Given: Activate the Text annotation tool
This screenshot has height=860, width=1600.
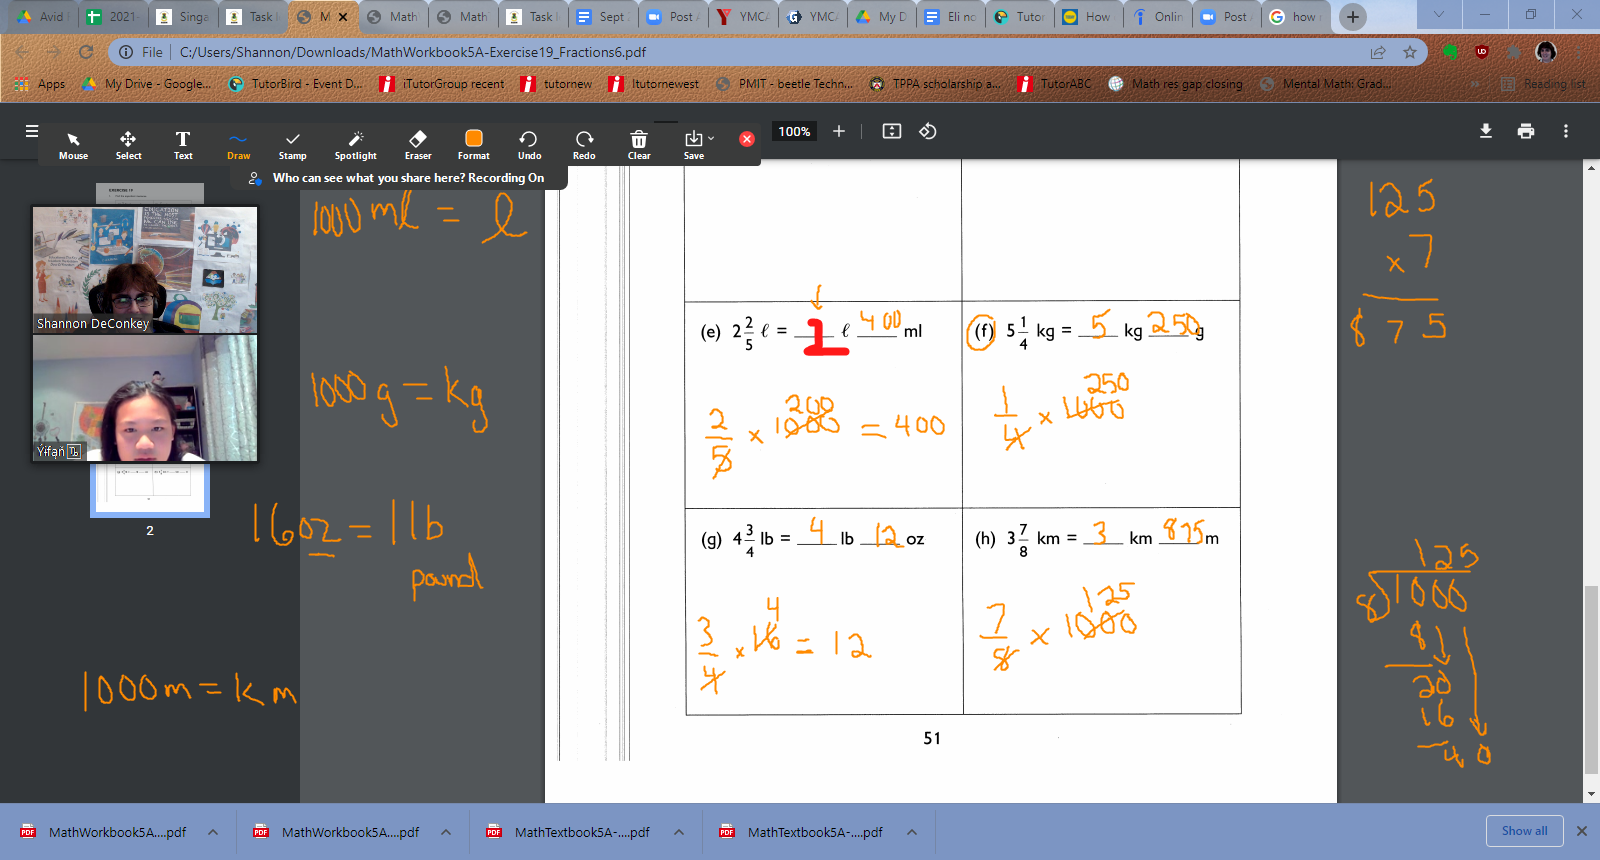Looking at the screenshot, I should [x=183, y=145].
